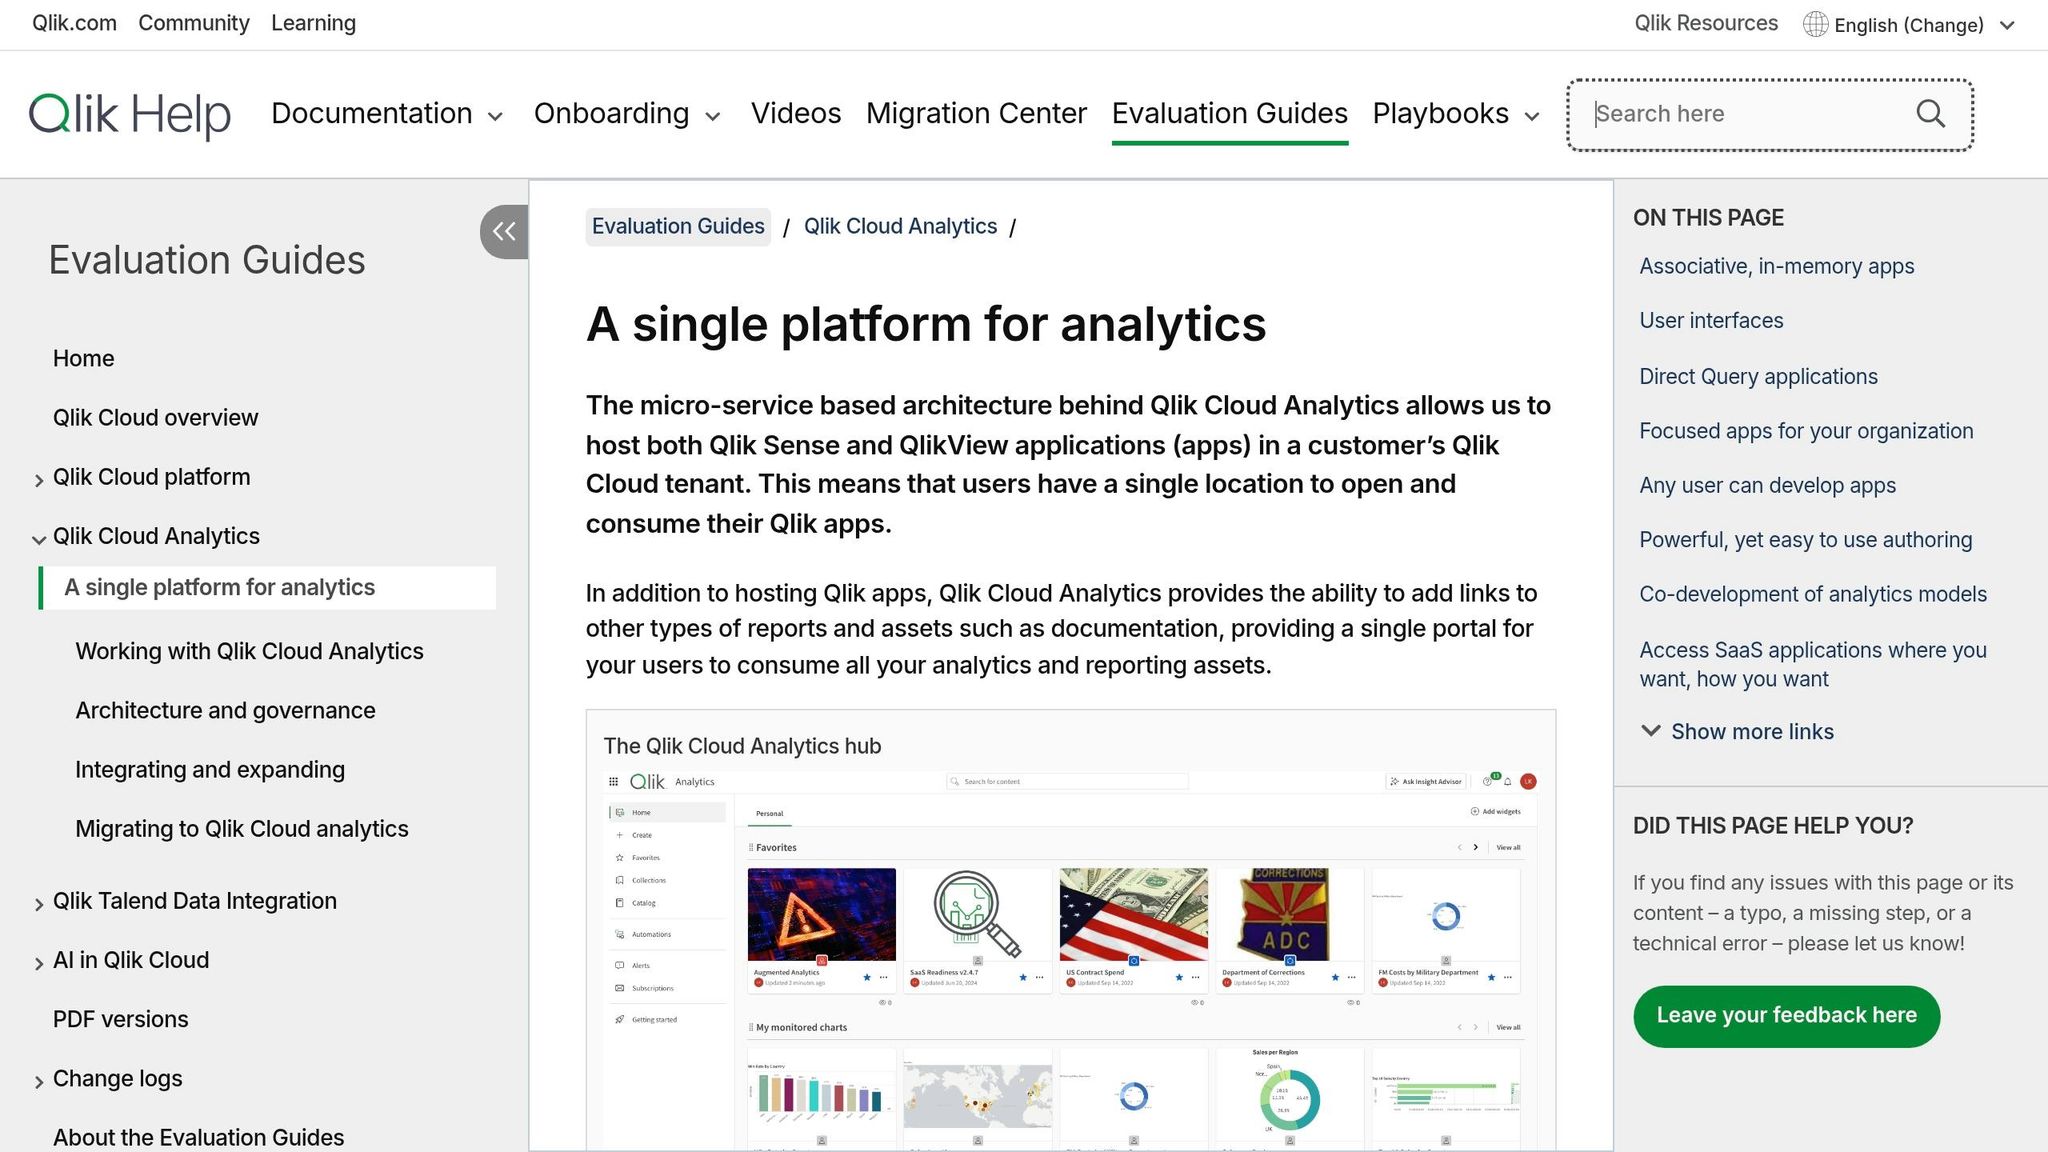Open Direct Query applications on-page link

[1757, 377]
